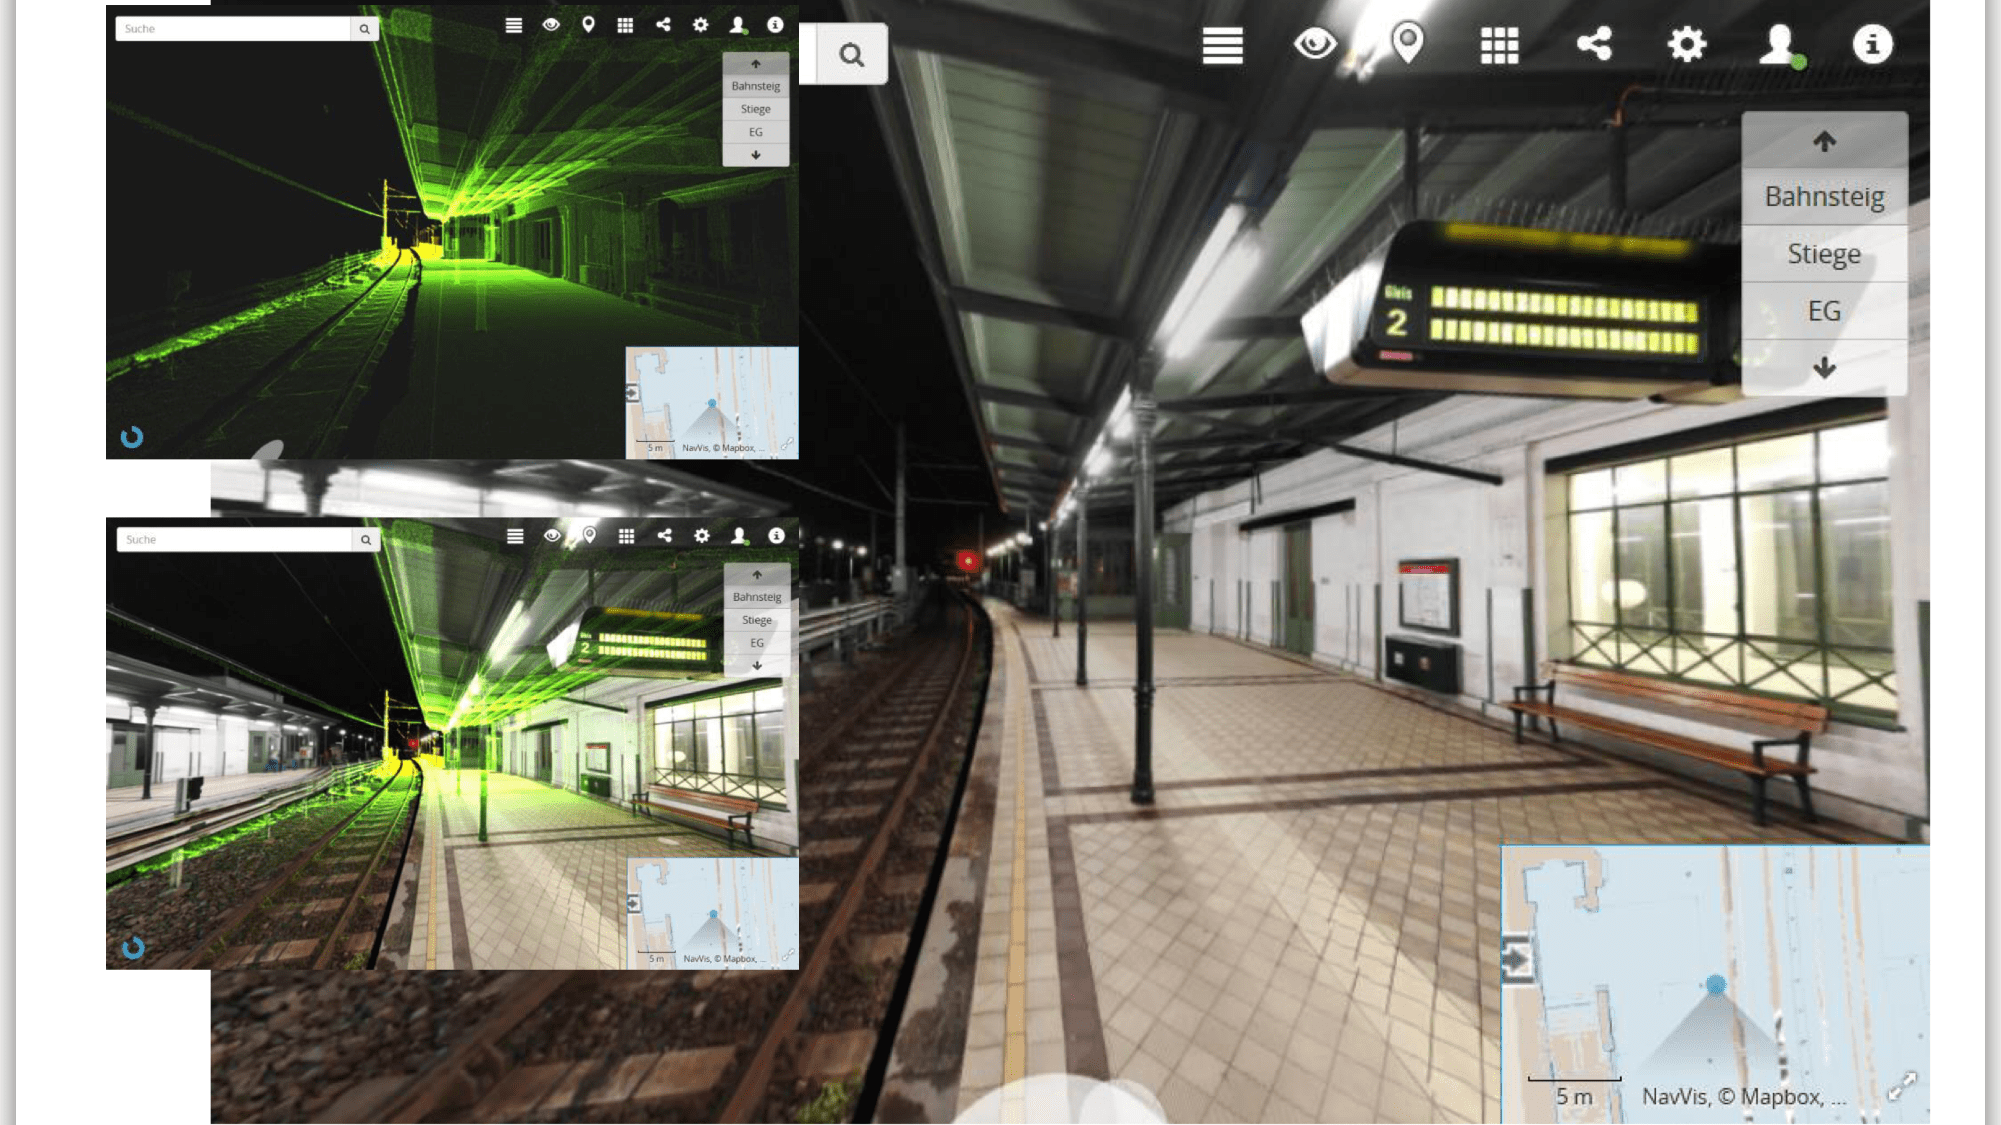Screen dimensions: 2001x1125
Task: Open settings gear in large viewer
Action: (1686, 45)
